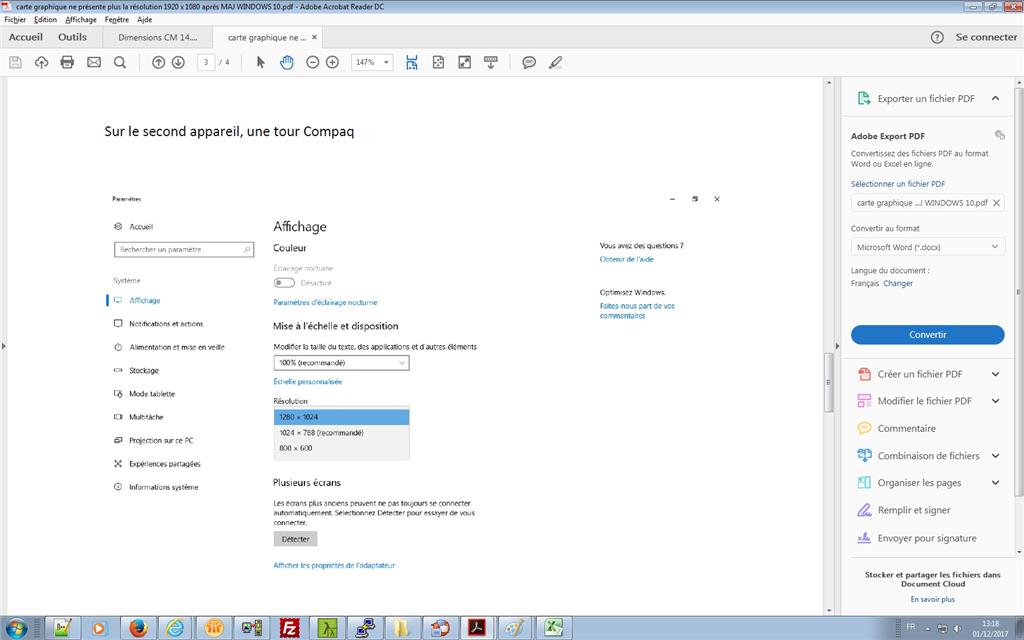
Task: Go to previous page arrow
Action: tap(159, 63)
